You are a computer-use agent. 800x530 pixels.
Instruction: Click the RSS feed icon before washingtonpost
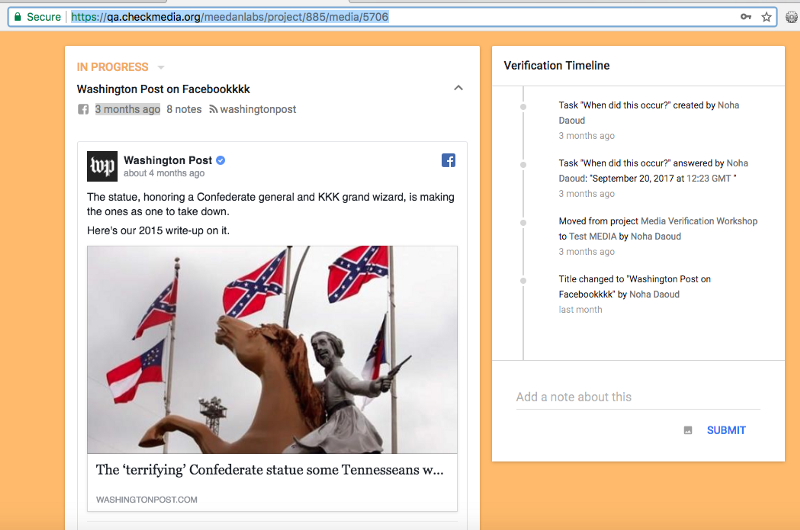click(213, 109)
